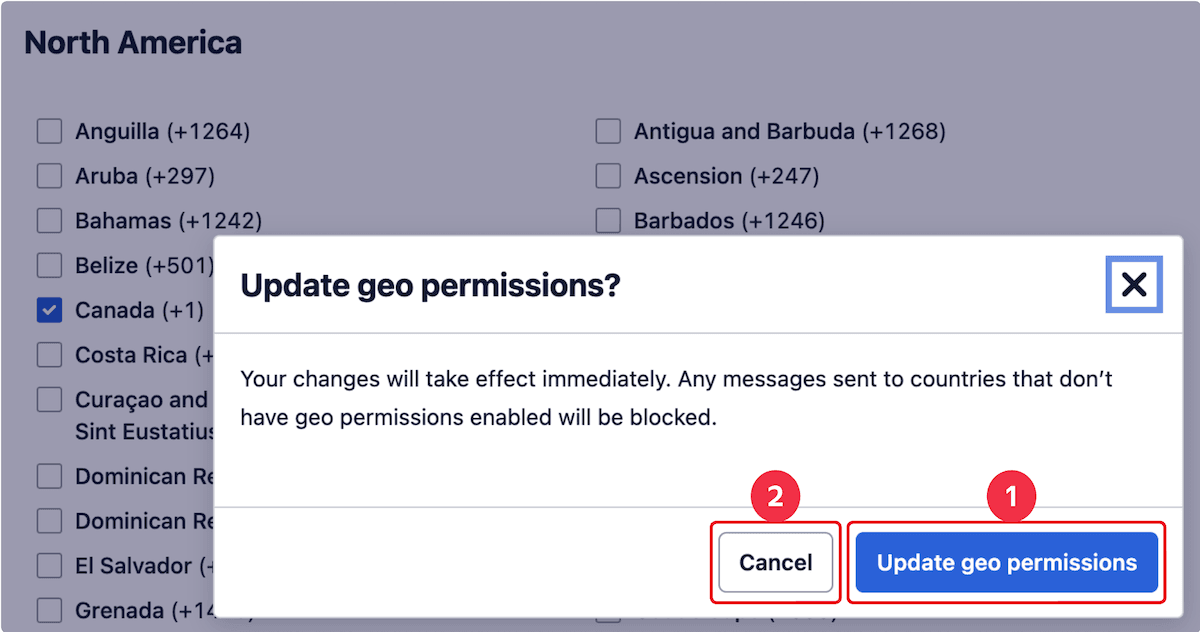This screenshot has width=1200, height=632.
Task: Click the Update geo permissions button
Action: [x=1005, y=562]
